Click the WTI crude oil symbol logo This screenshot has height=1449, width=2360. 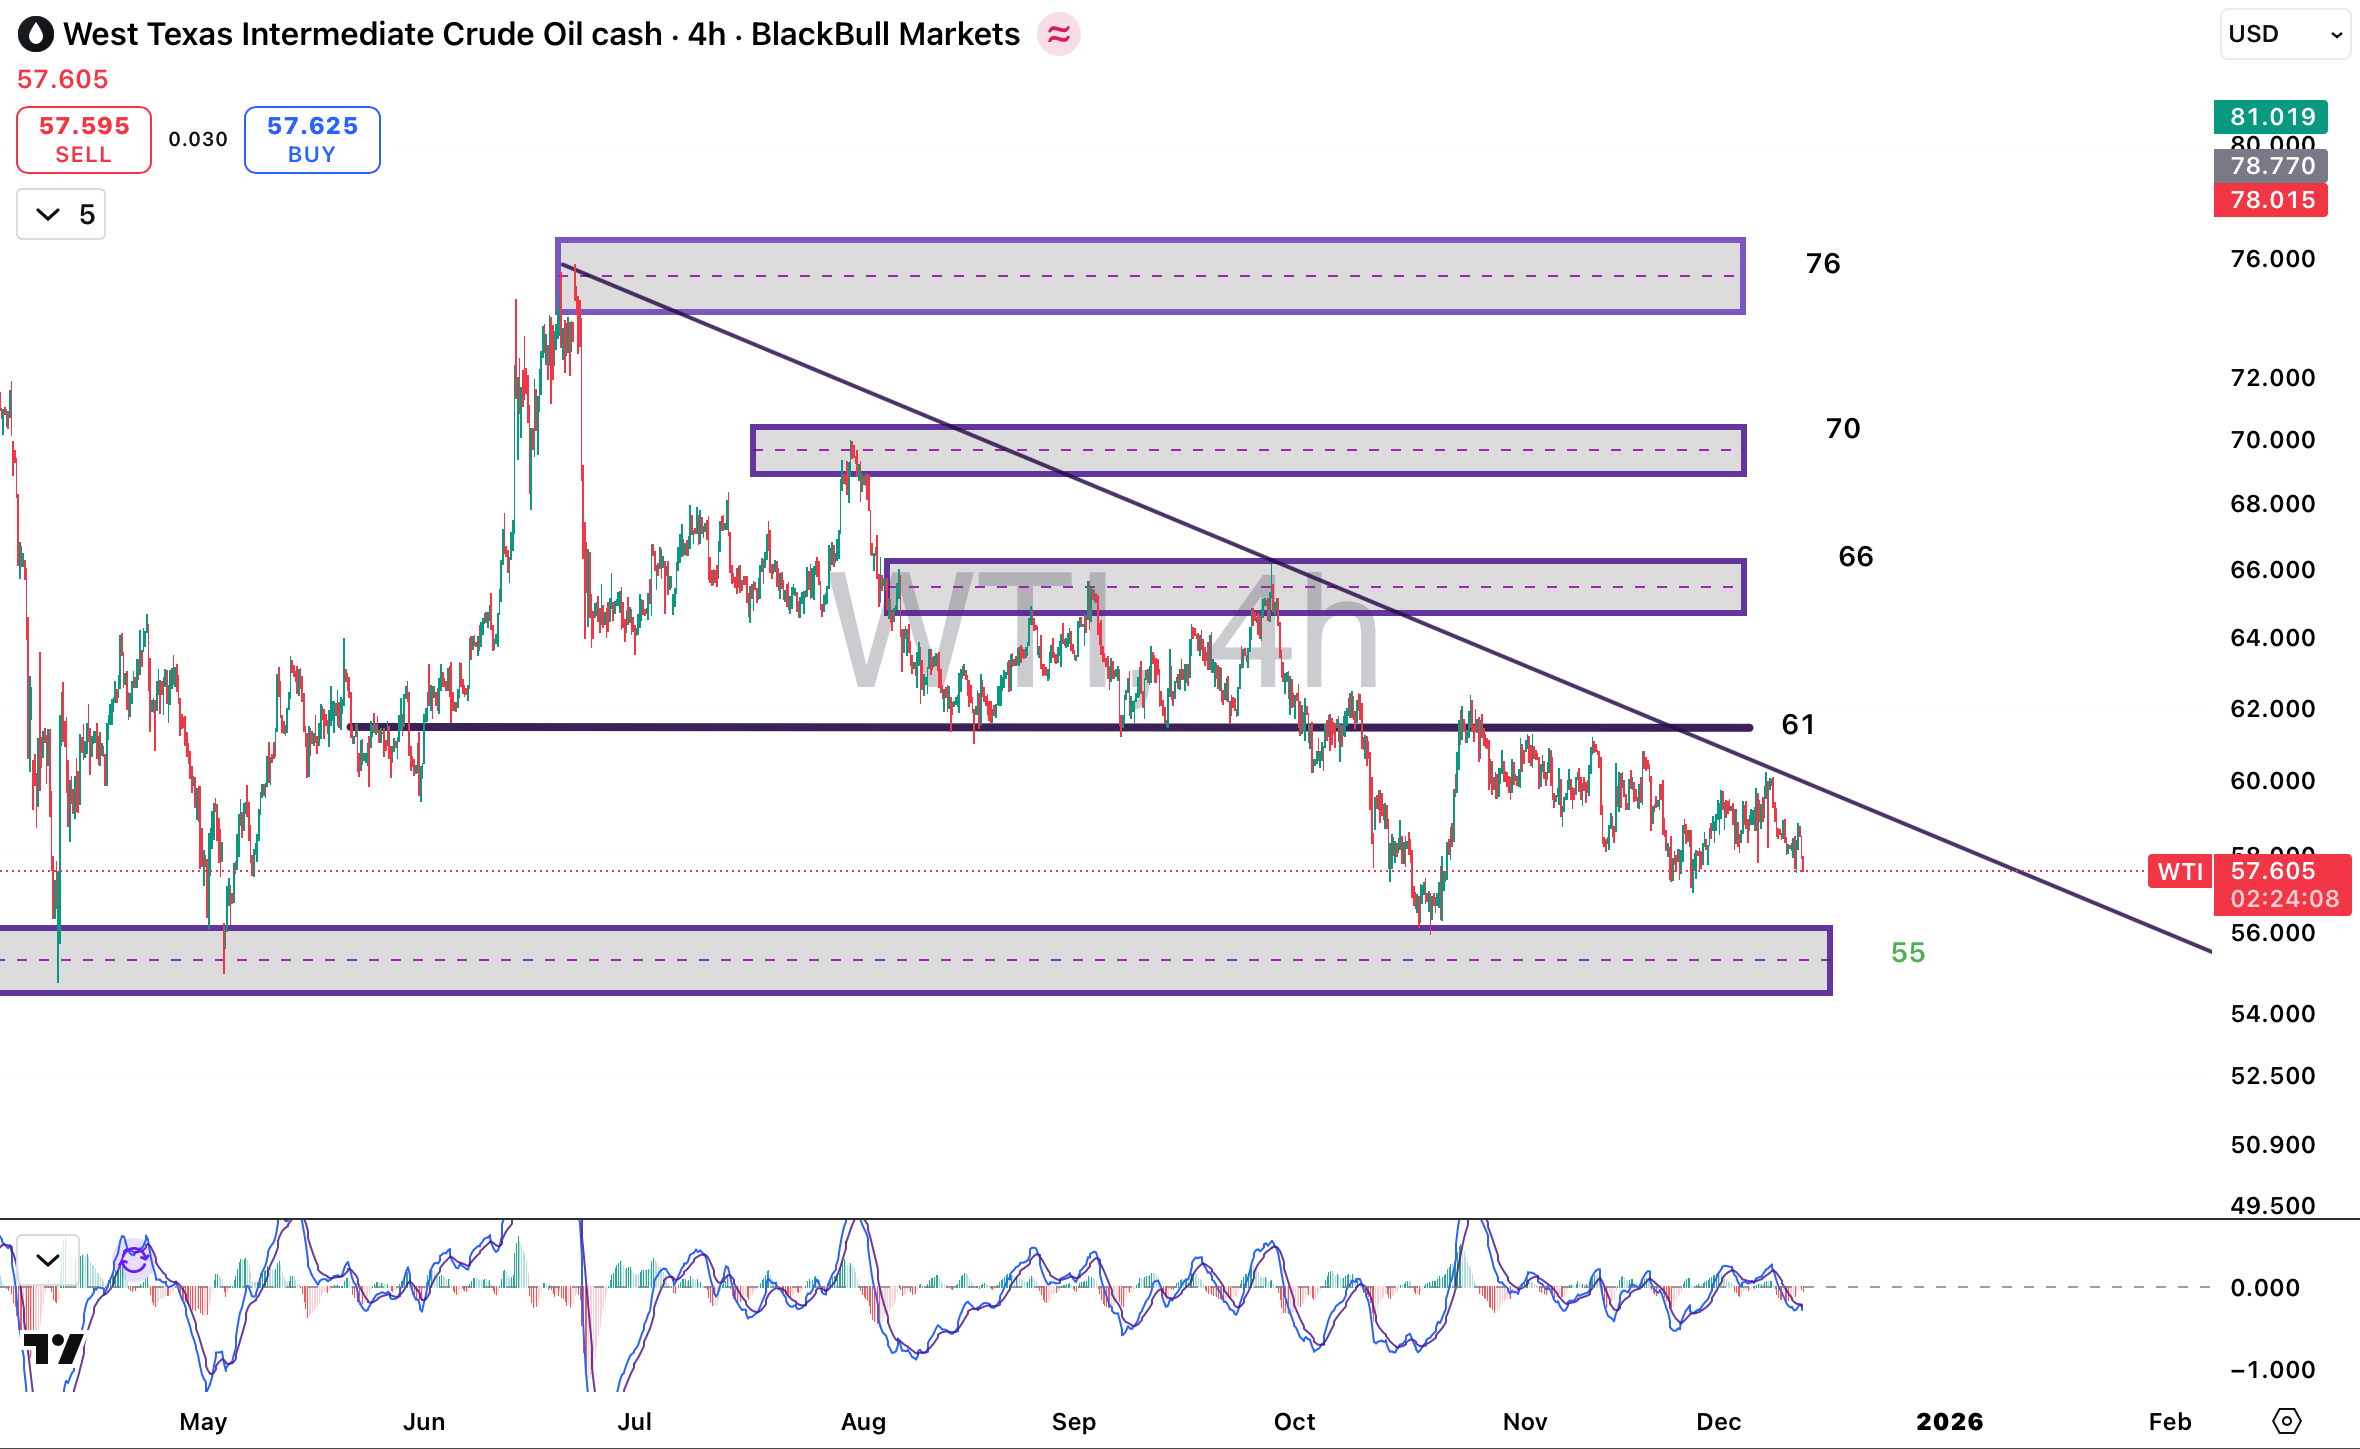pos(36,33)
